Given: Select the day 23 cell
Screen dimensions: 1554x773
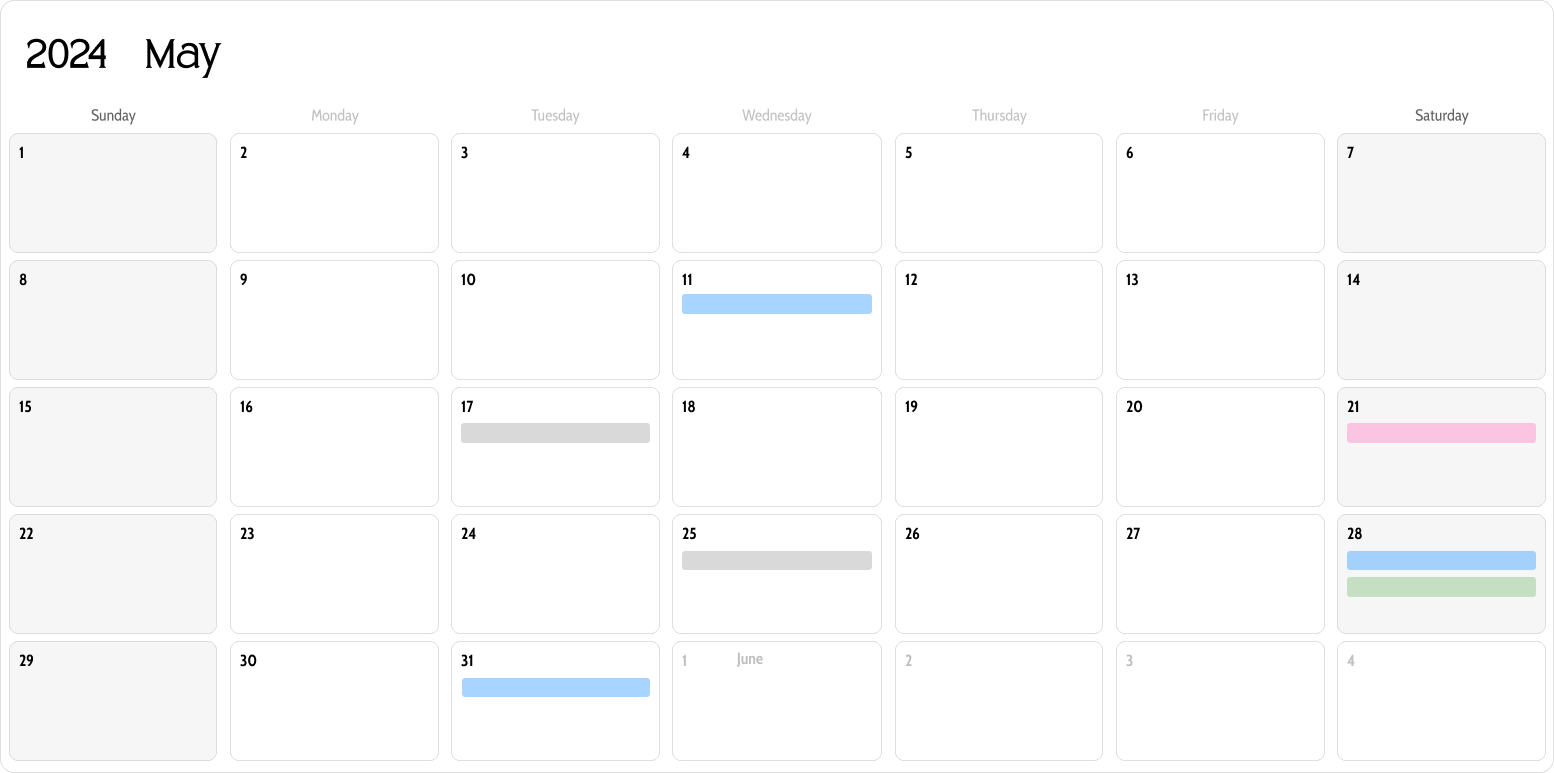Looking at the screenshot, I should click(334, 574).
